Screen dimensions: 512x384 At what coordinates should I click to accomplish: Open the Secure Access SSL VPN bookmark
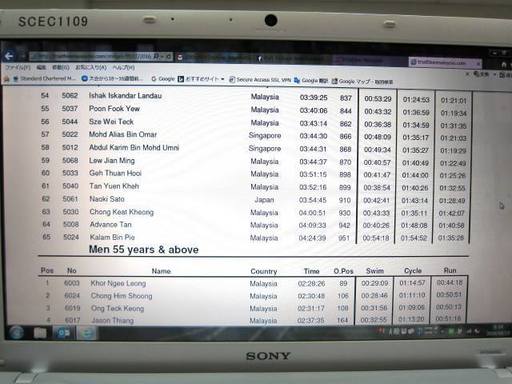[x=260, y=80]
